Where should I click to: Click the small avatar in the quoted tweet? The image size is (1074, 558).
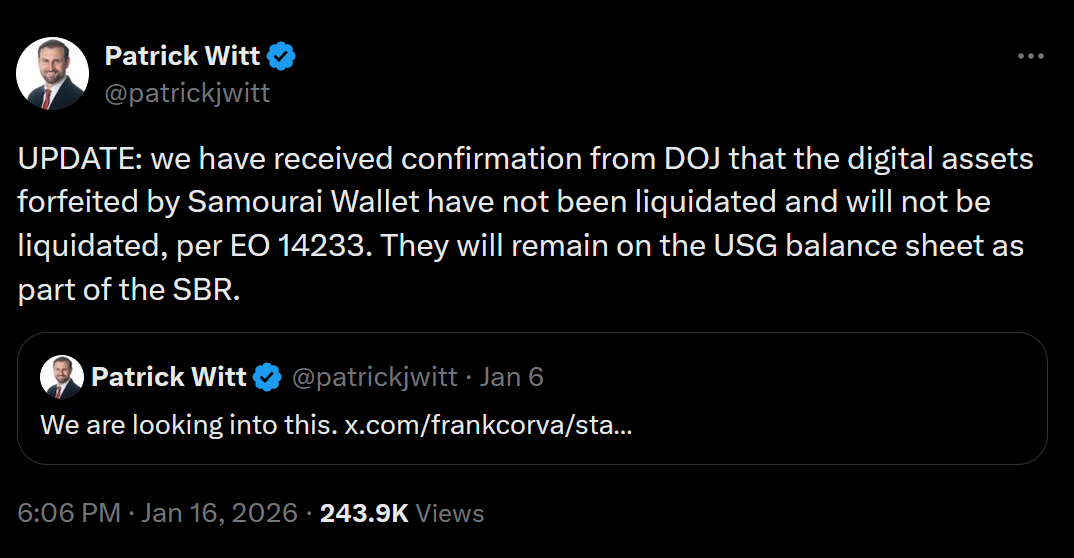coord(62,377)
